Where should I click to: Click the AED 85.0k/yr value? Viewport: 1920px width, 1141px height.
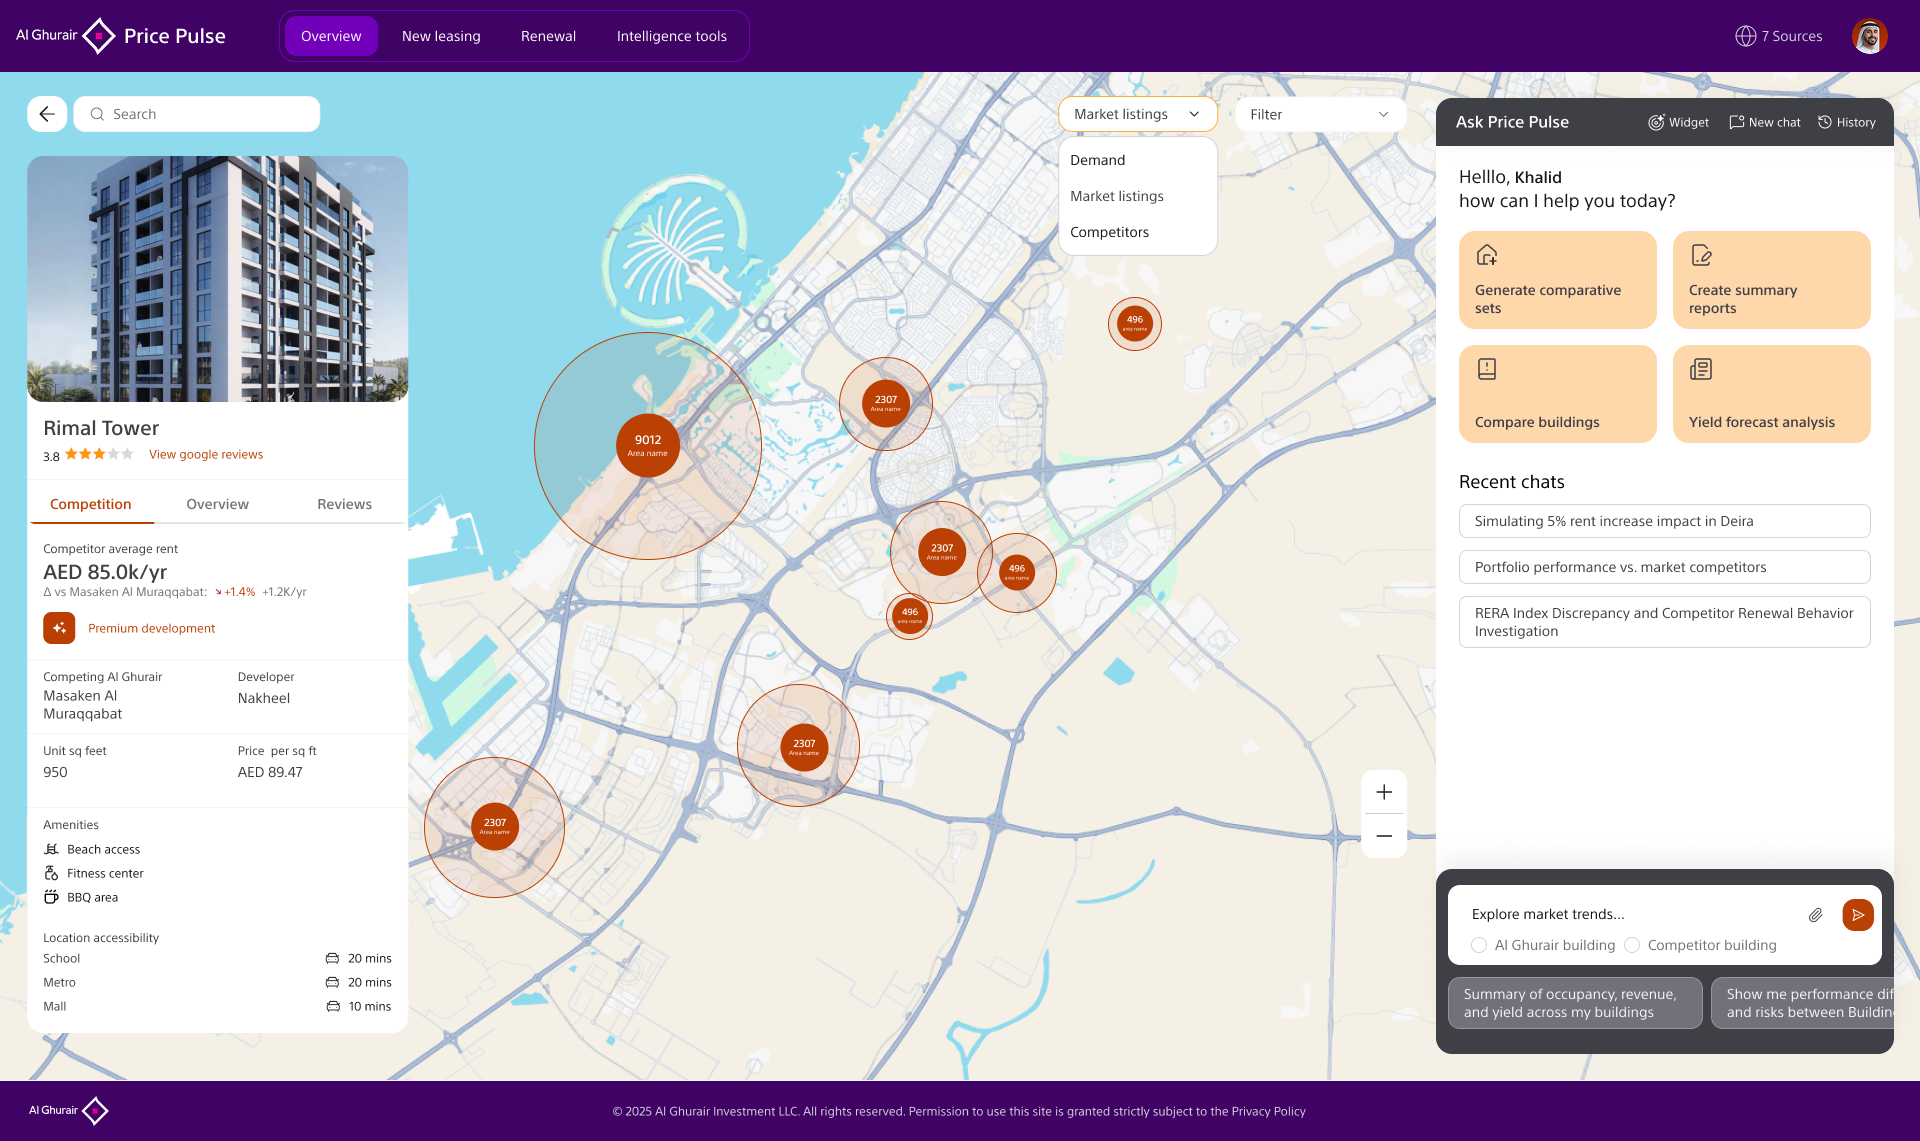(105, 572)
